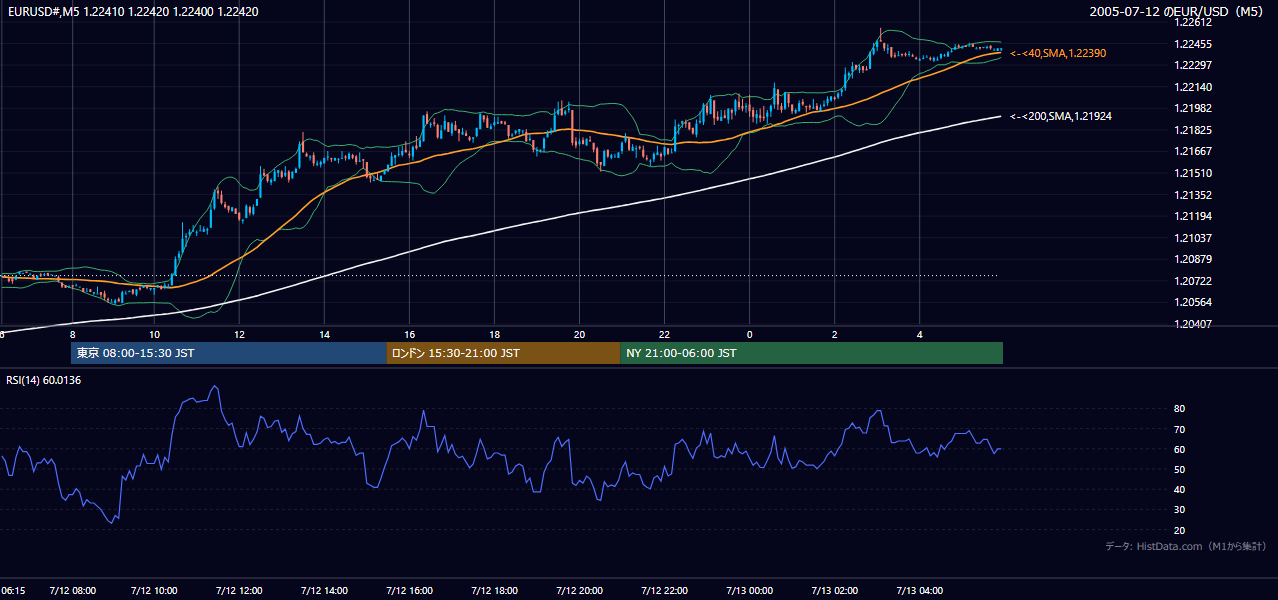The height and width of the screenshot is (600, 1278).
Task: Click price axis value 1.21667
Action: [1193, 151]
